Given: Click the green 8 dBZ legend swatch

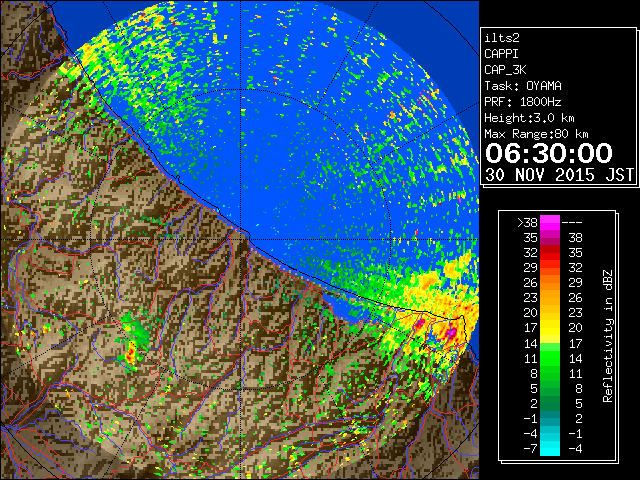Looking at the screenshot, I should [550, 373].
